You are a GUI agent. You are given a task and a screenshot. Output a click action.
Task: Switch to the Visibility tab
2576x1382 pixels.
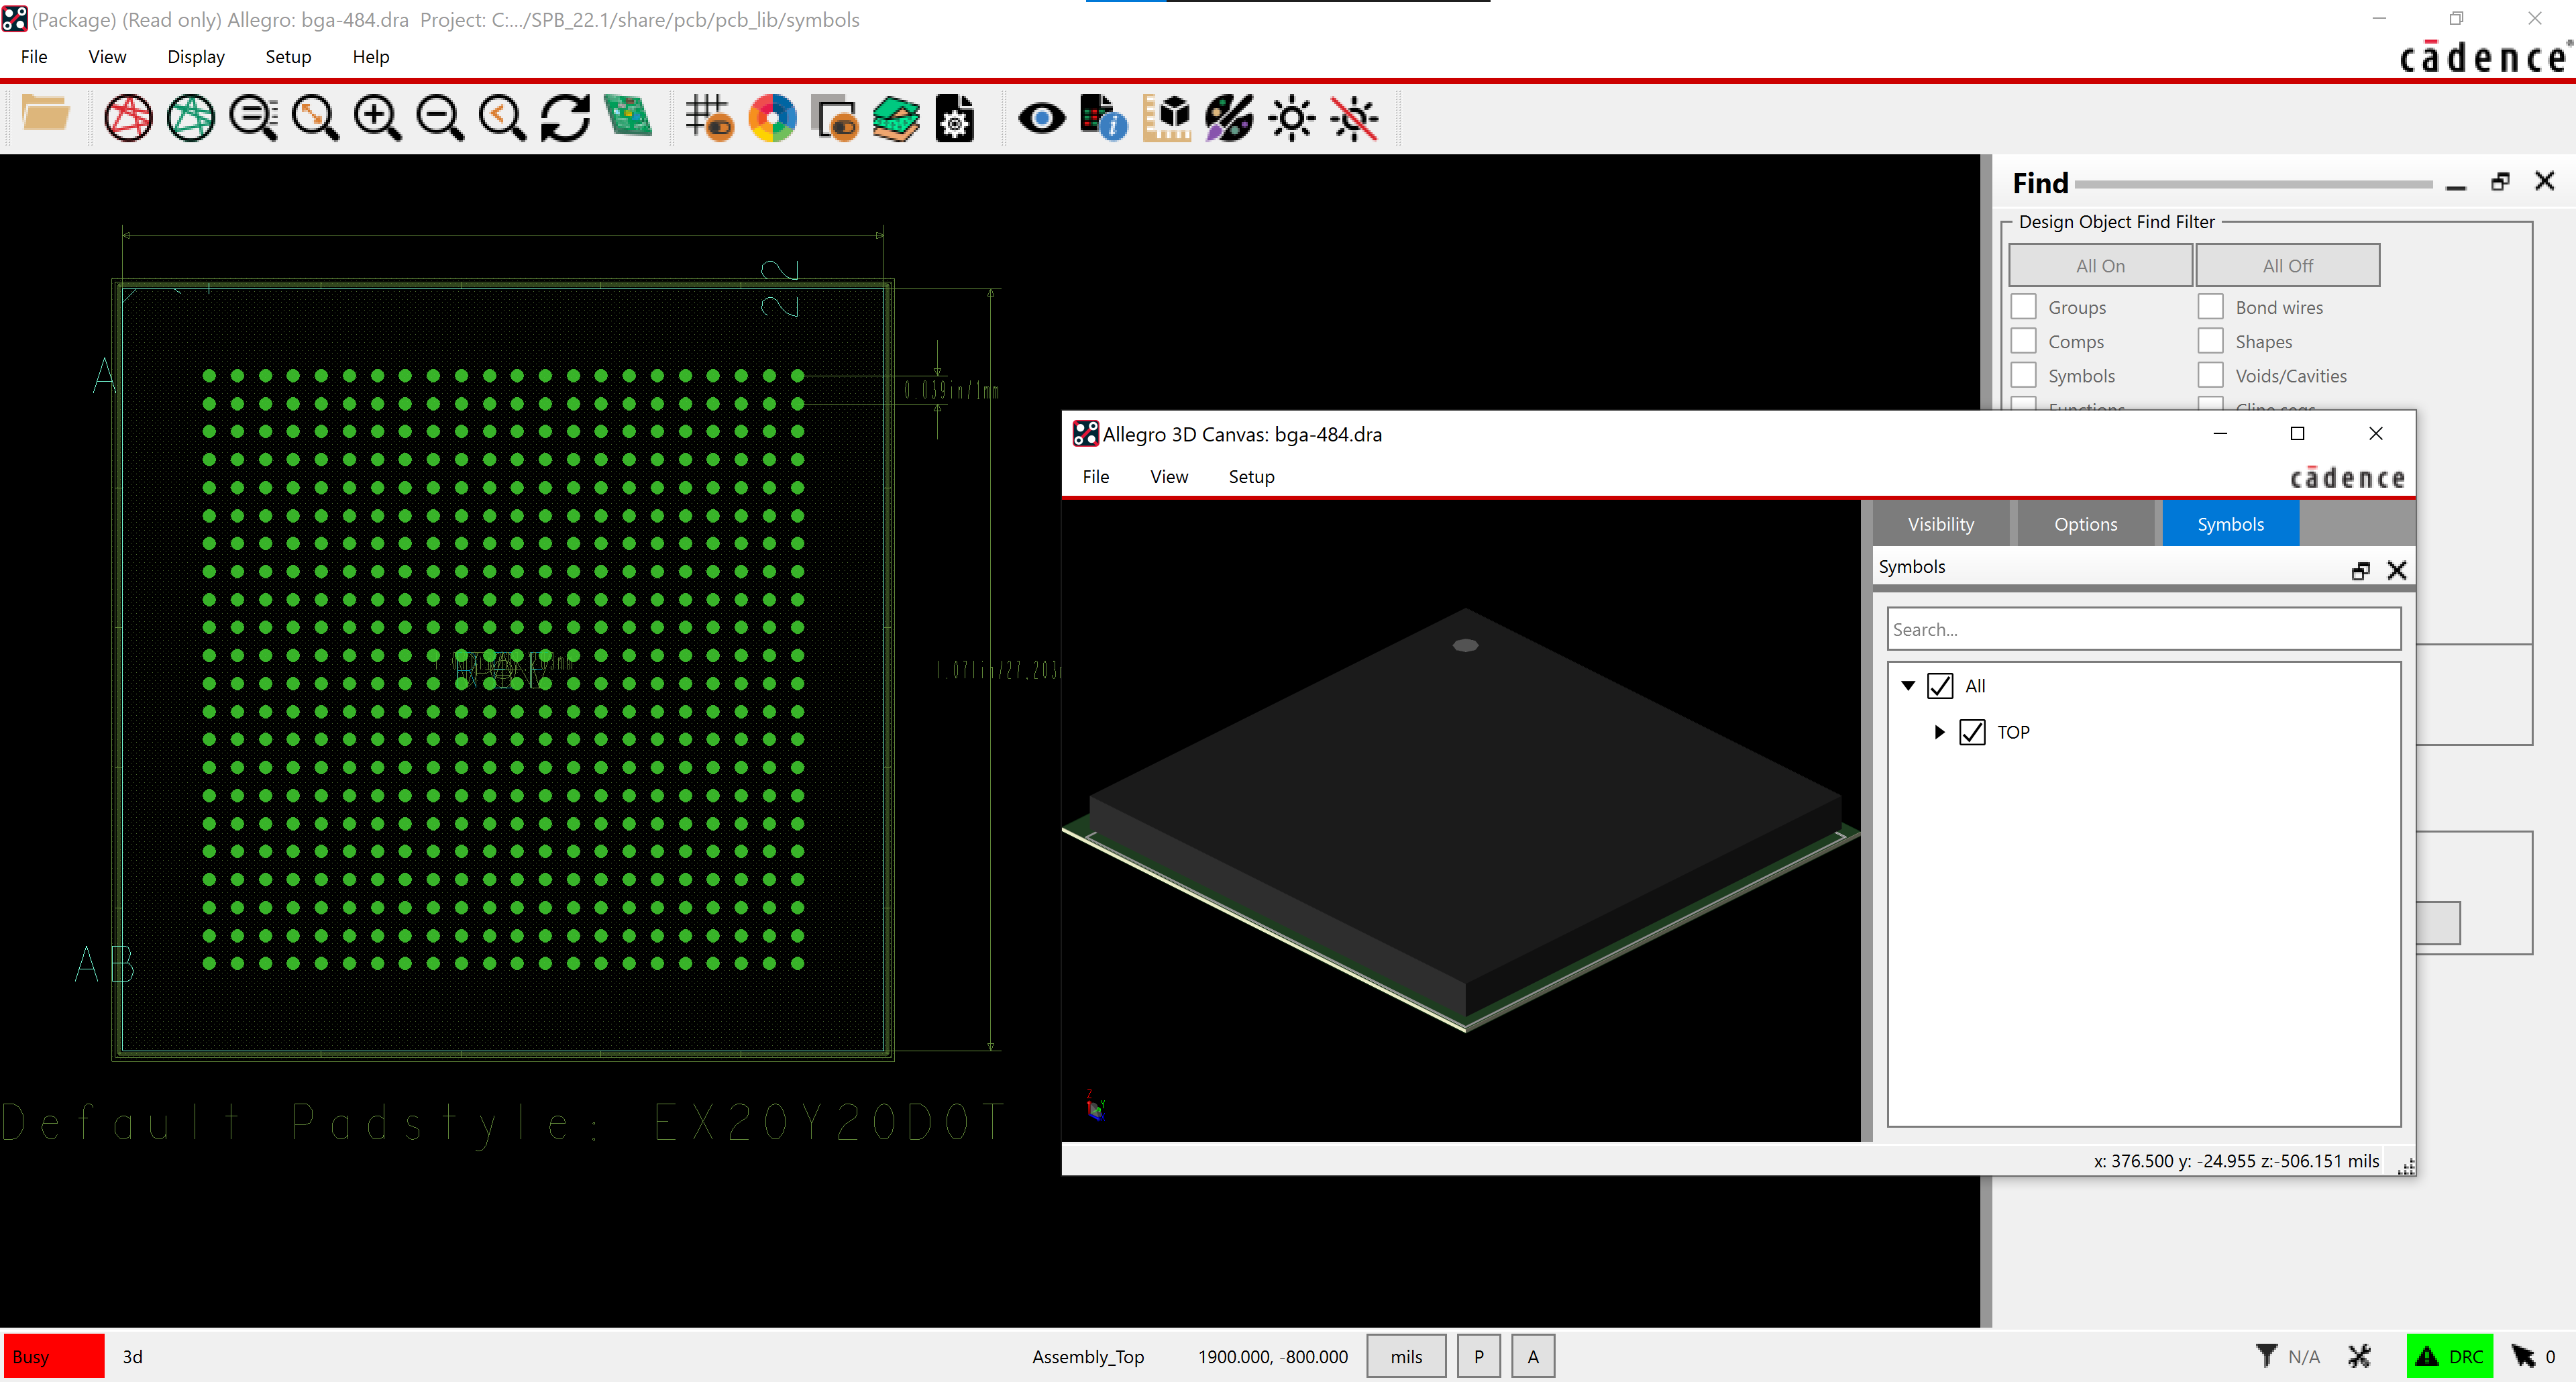(1941, 524)
